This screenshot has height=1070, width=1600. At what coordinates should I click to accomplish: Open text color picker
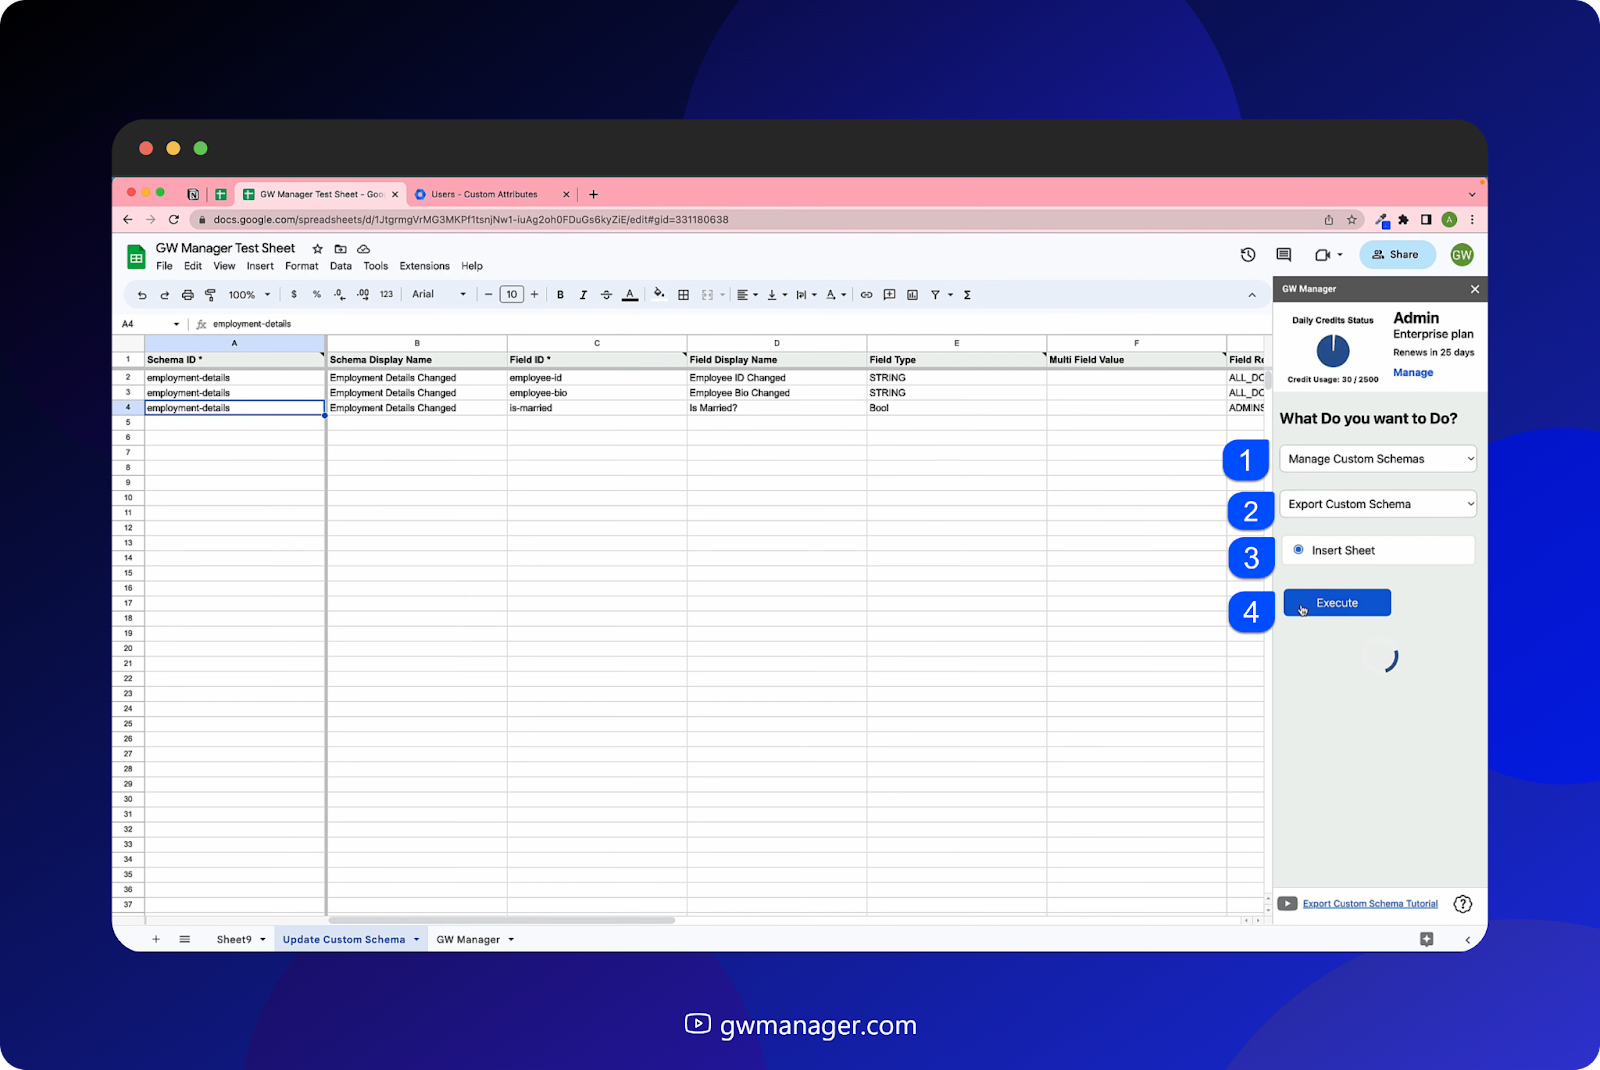coord(630,295)
